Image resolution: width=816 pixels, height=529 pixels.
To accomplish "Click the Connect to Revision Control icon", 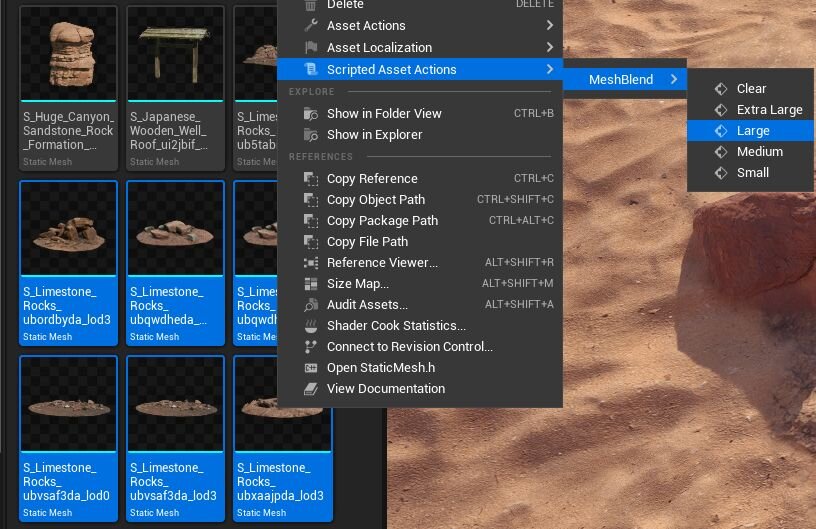I will (311, 346).
